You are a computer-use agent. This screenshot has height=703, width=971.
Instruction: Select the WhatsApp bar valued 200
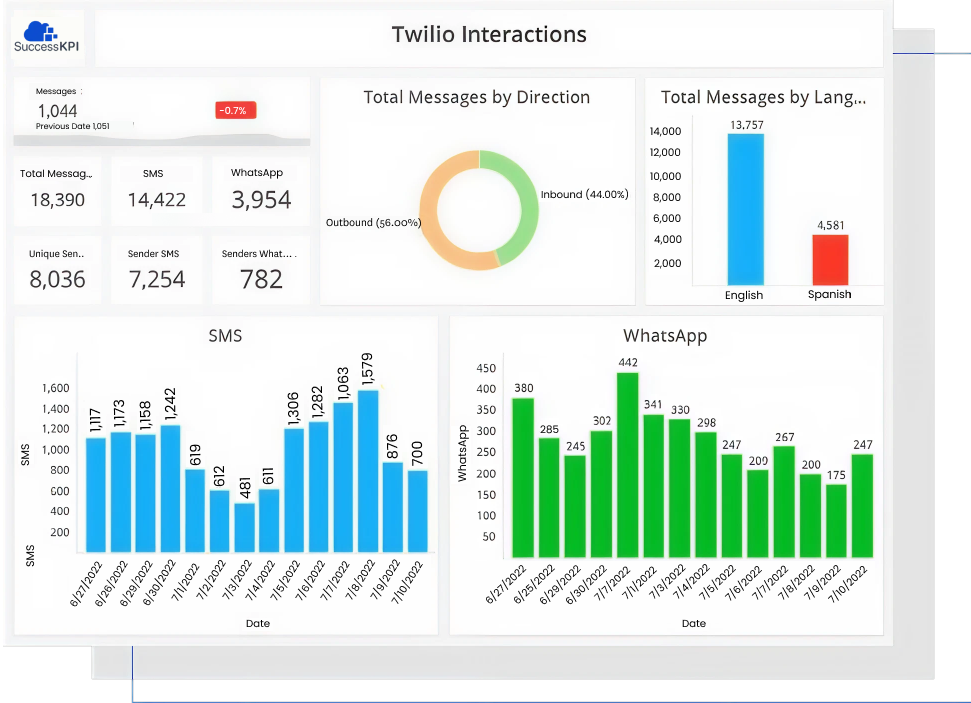tap(811, 516)
